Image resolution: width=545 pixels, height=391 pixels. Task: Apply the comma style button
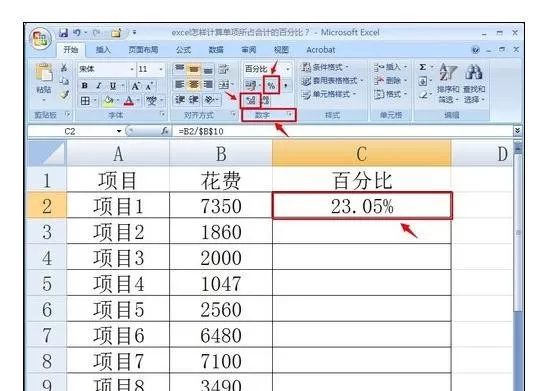click(x=286, y=85)
